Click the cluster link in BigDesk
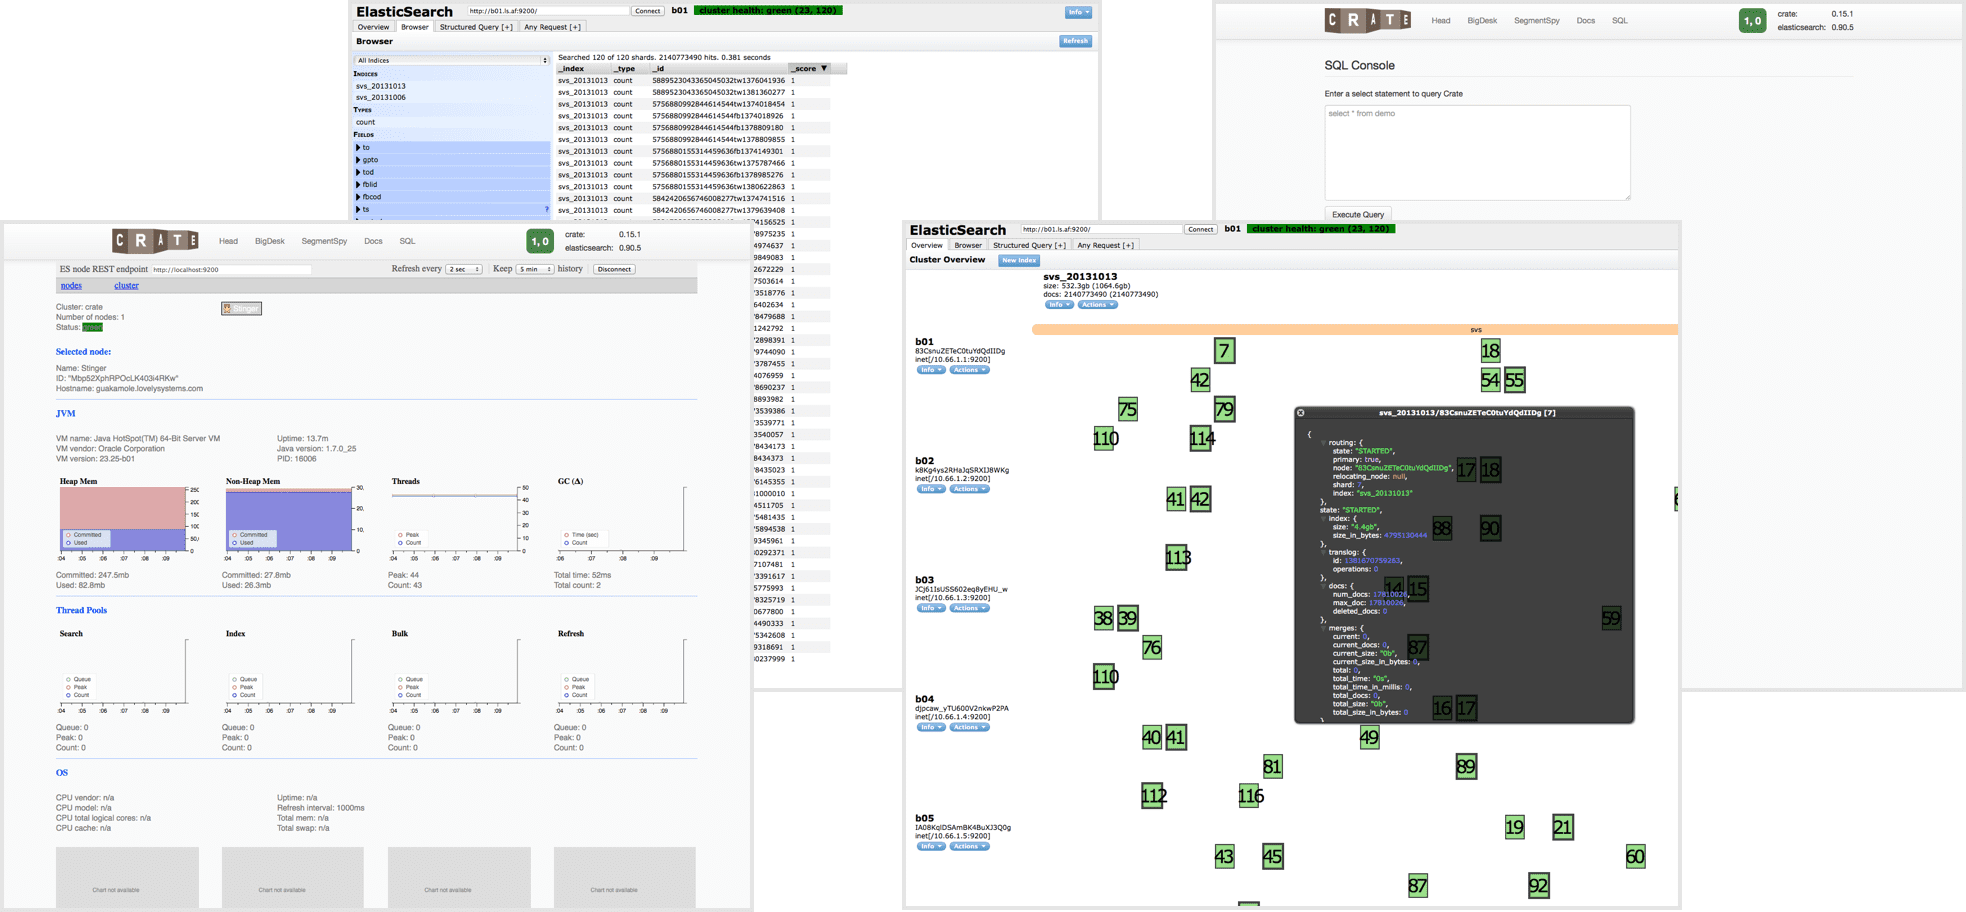The image size is (1966, 912). coord(126,286)
